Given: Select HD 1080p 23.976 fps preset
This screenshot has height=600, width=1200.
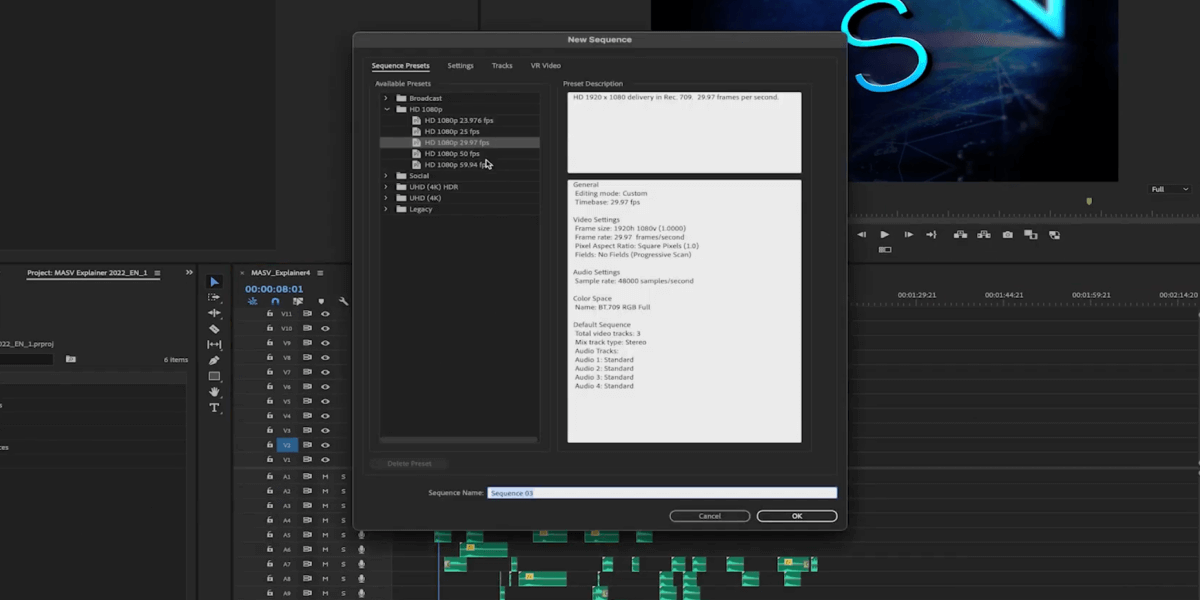Looking at the screenshot, I should tap(459, 120).
